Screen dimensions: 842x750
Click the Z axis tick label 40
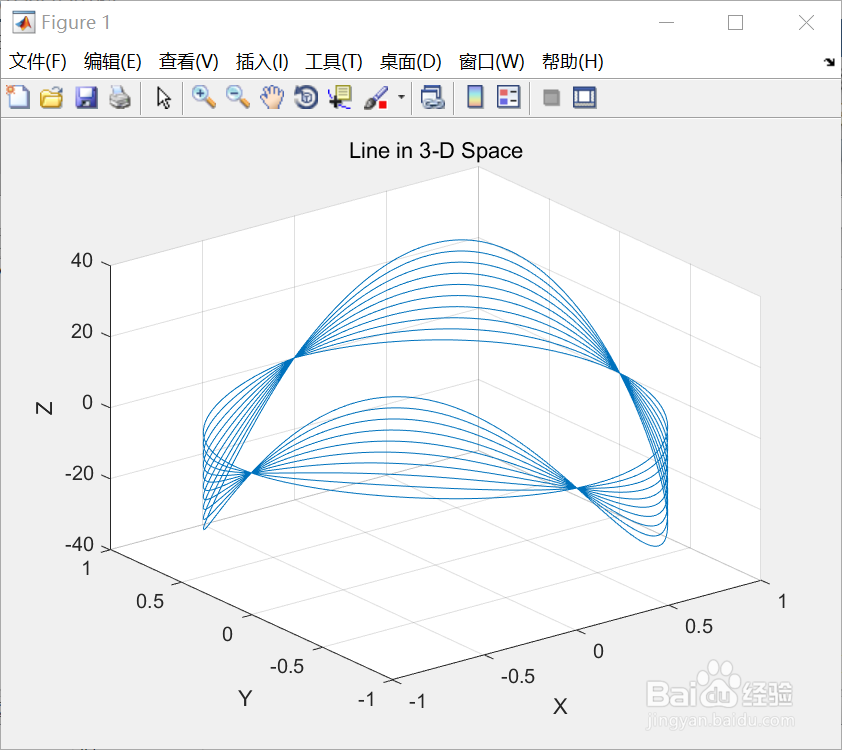pyautogui.click(x=82, y=260)
